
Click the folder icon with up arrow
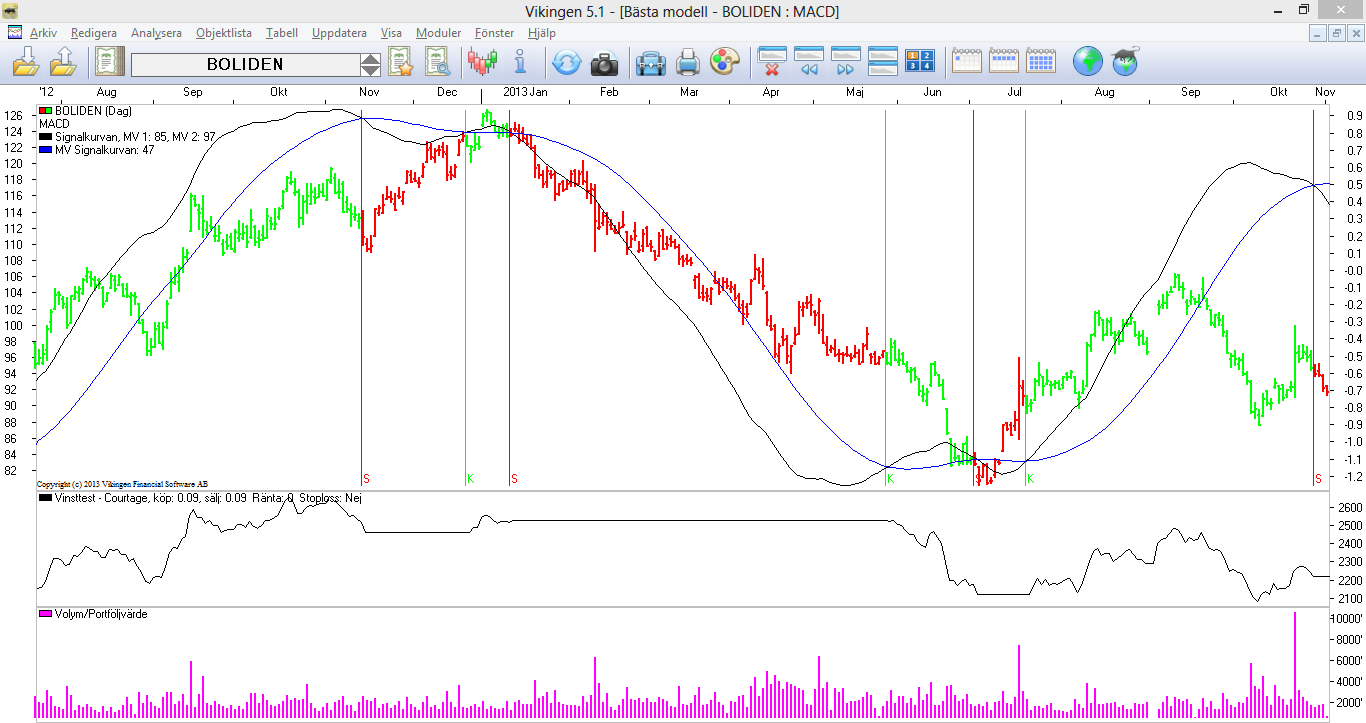[x=63, y=63]
